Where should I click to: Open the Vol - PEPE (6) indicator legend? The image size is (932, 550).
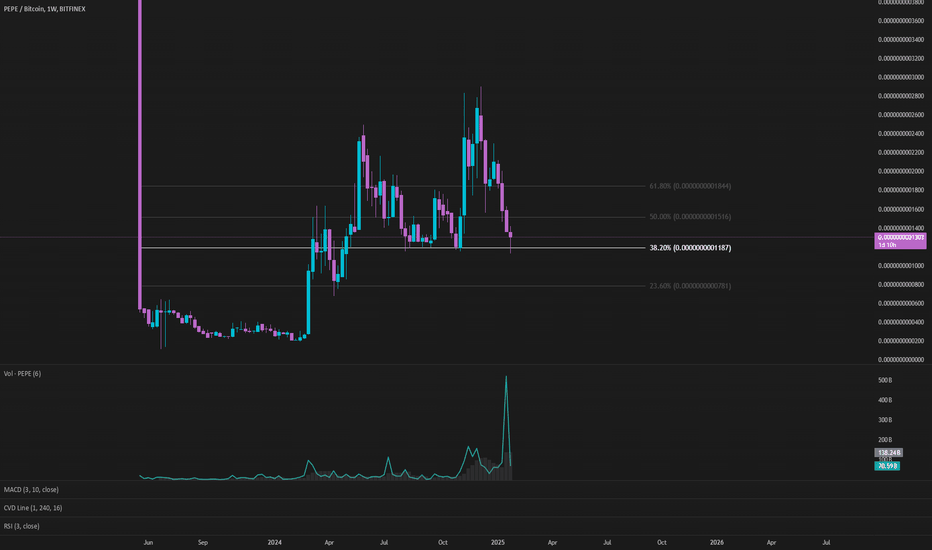coord(22,373)
